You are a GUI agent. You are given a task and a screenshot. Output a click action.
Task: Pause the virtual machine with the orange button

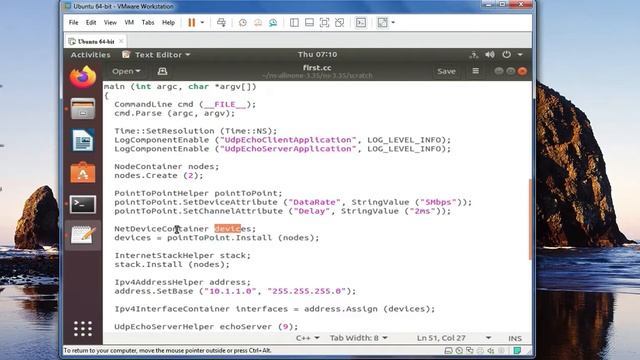[191, 22]
